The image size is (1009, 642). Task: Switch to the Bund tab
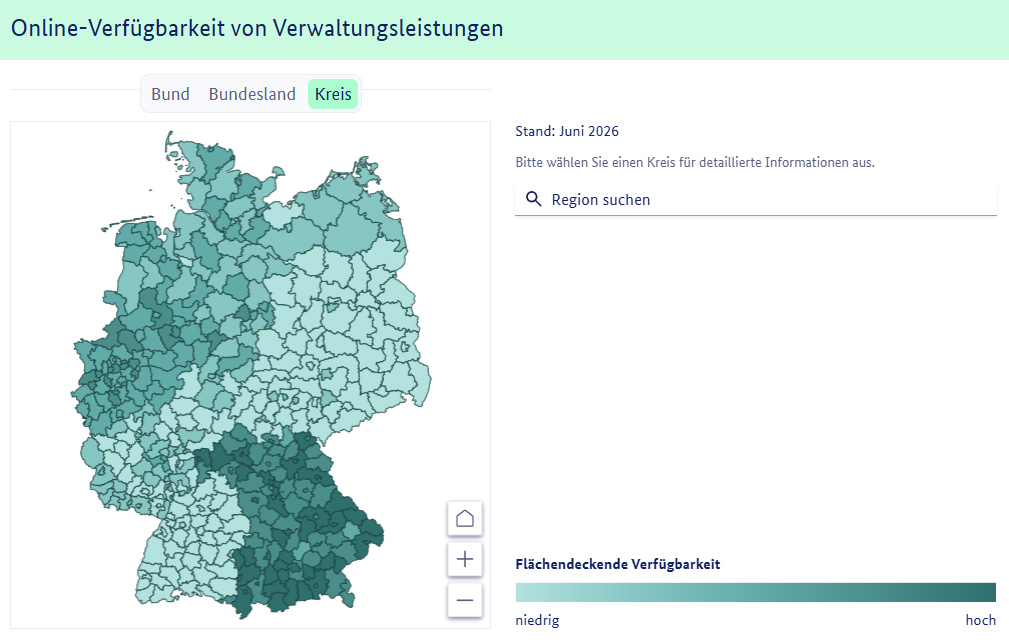[171, 94]
